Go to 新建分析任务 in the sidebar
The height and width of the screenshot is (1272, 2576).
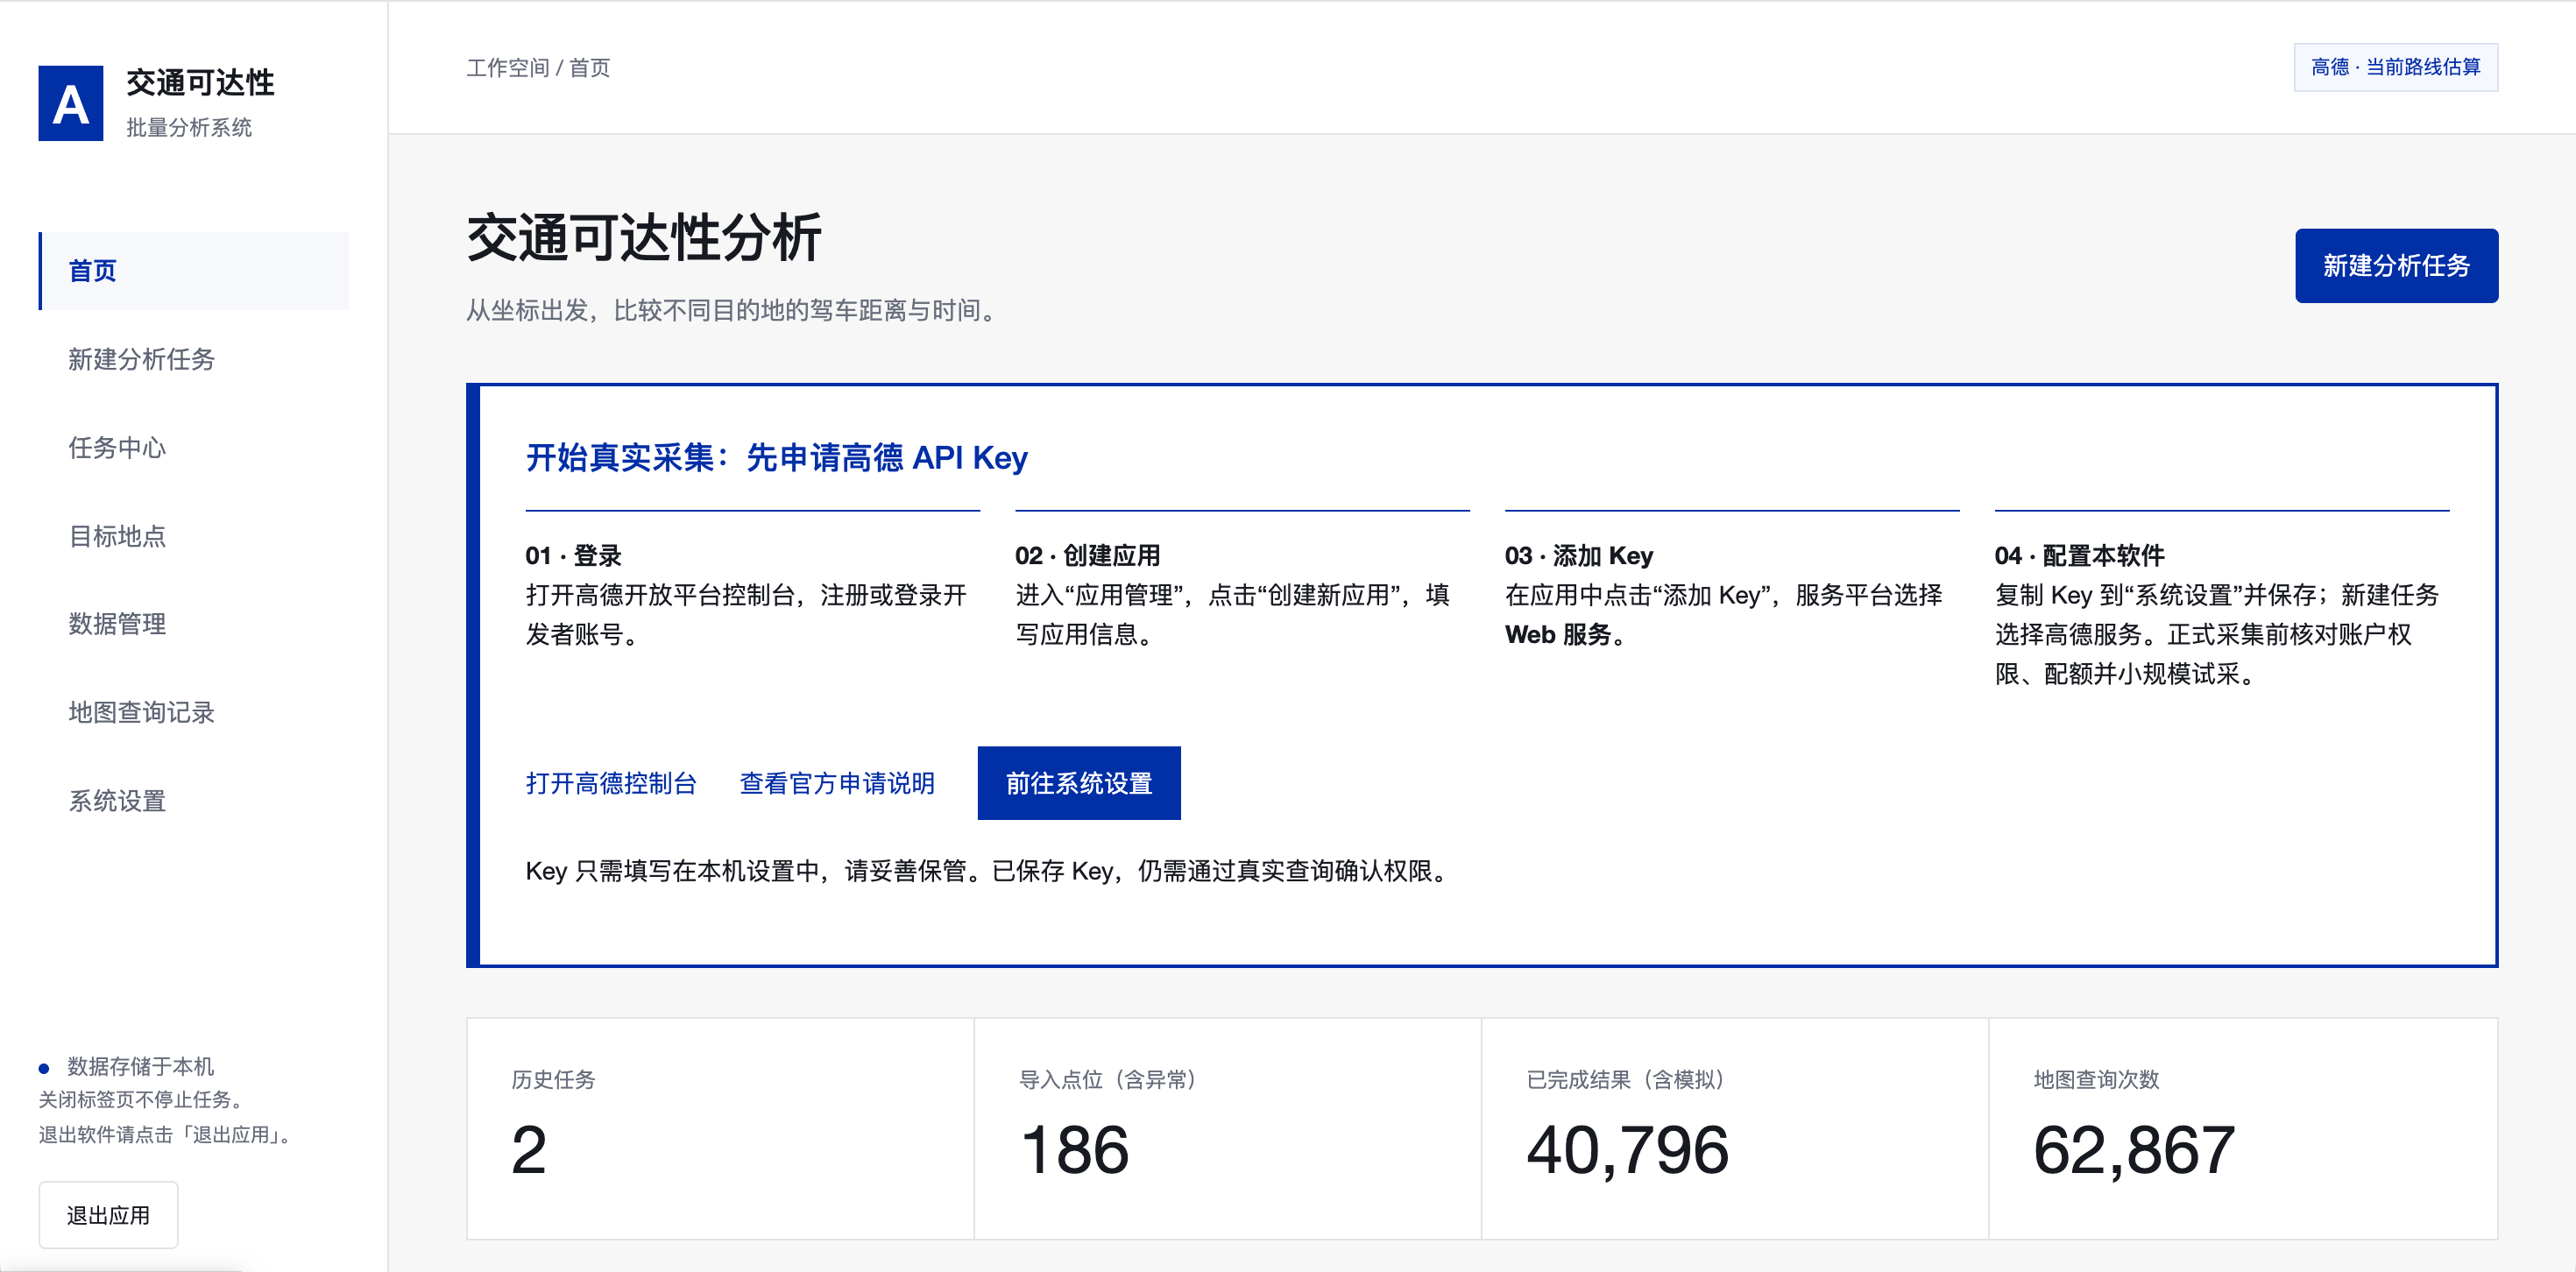194,359
